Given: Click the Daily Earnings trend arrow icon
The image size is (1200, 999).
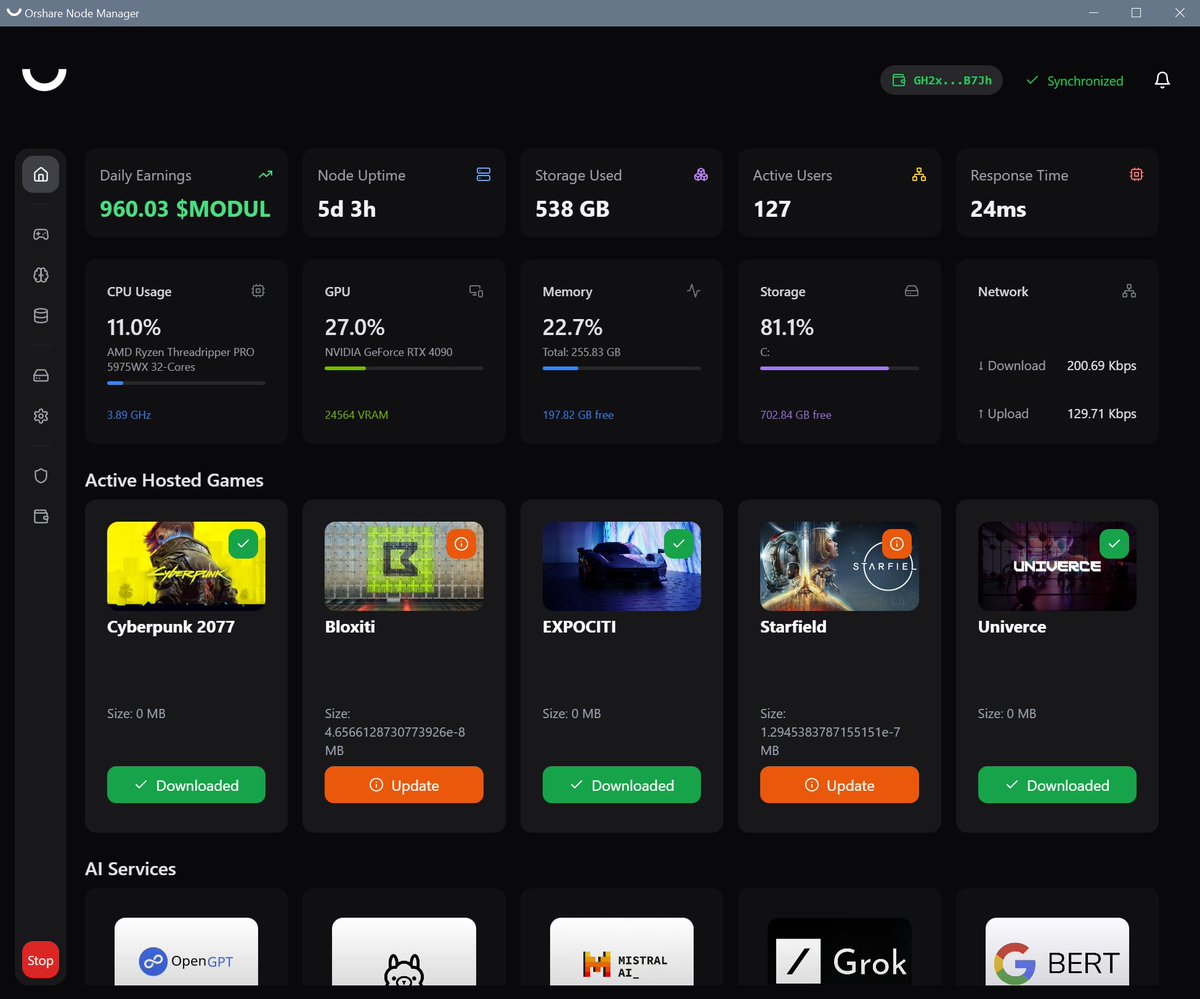Looking at the screenshot, I should pos(265,174).
